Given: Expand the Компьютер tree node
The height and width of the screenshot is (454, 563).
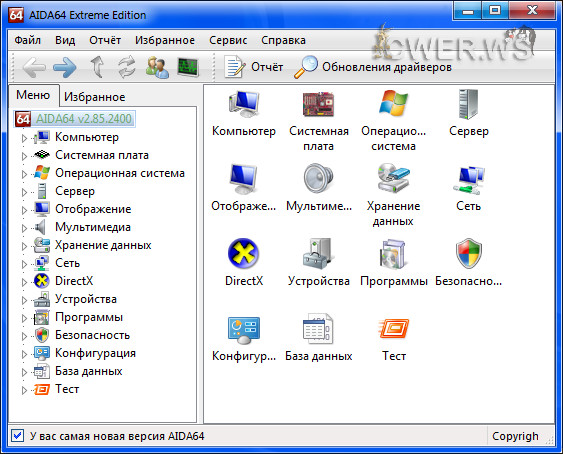Looking at the screenshot, I should (x=24, y=138).
